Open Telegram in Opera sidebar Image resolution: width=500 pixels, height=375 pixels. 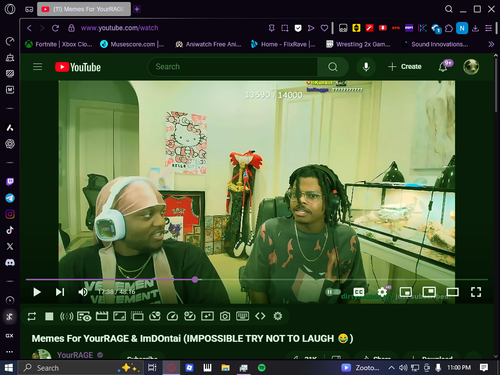tap(10, 198)
